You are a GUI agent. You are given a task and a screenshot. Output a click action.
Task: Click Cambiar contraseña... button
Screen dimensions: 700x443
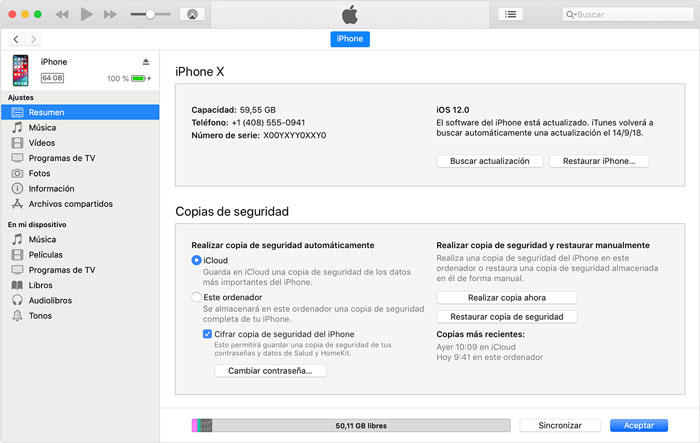[270, 371]
